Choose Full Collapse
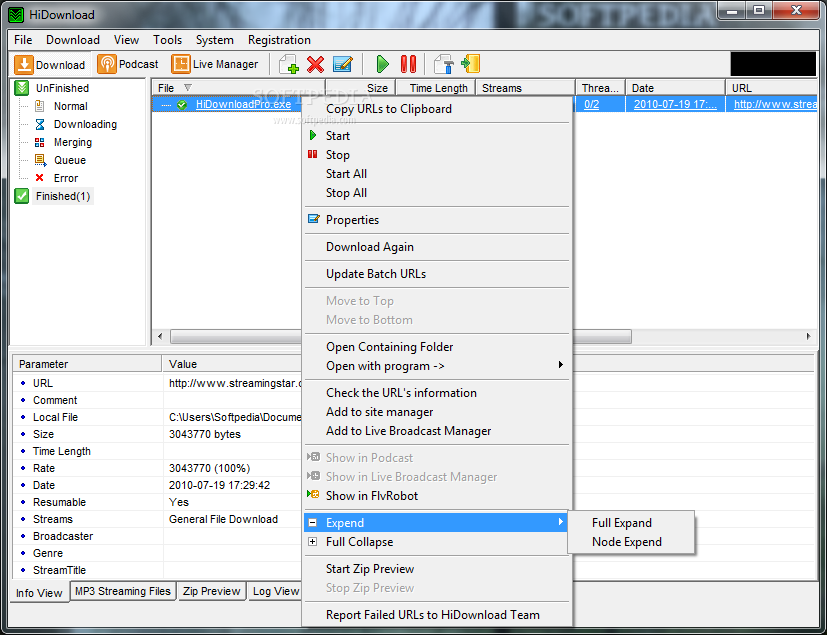 tap(437, 542)
